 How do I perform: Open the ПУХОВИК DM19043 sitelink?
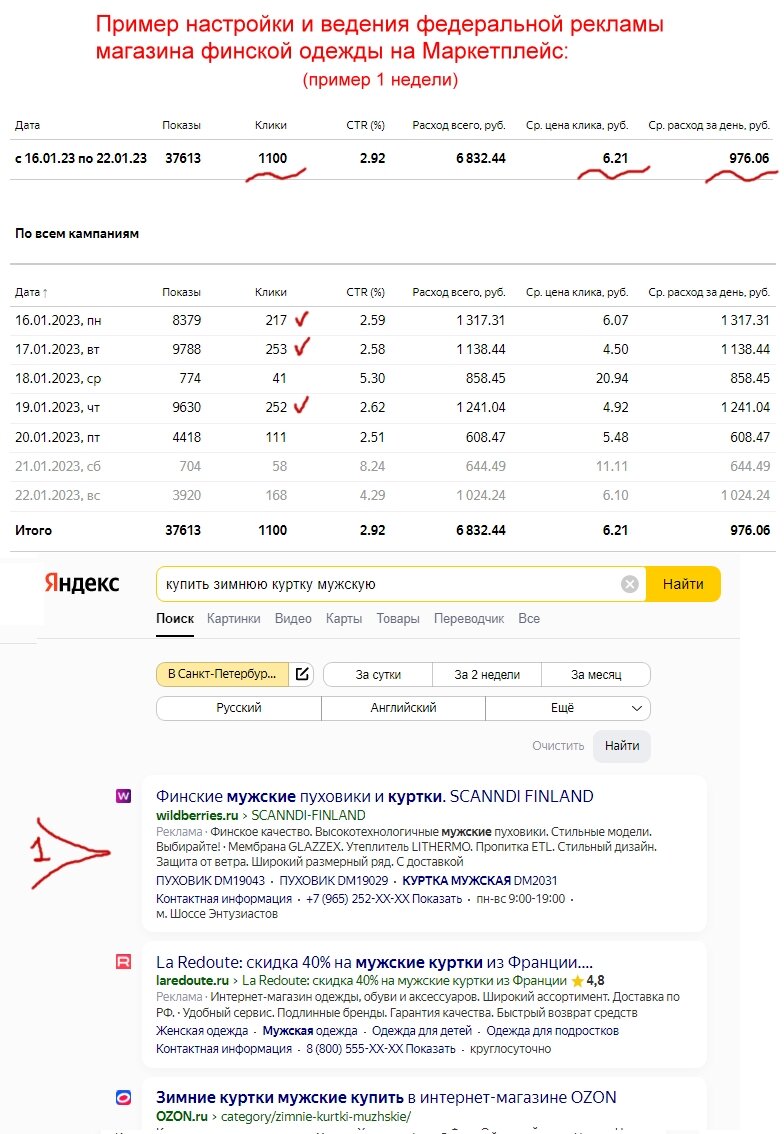click(210, 880)
